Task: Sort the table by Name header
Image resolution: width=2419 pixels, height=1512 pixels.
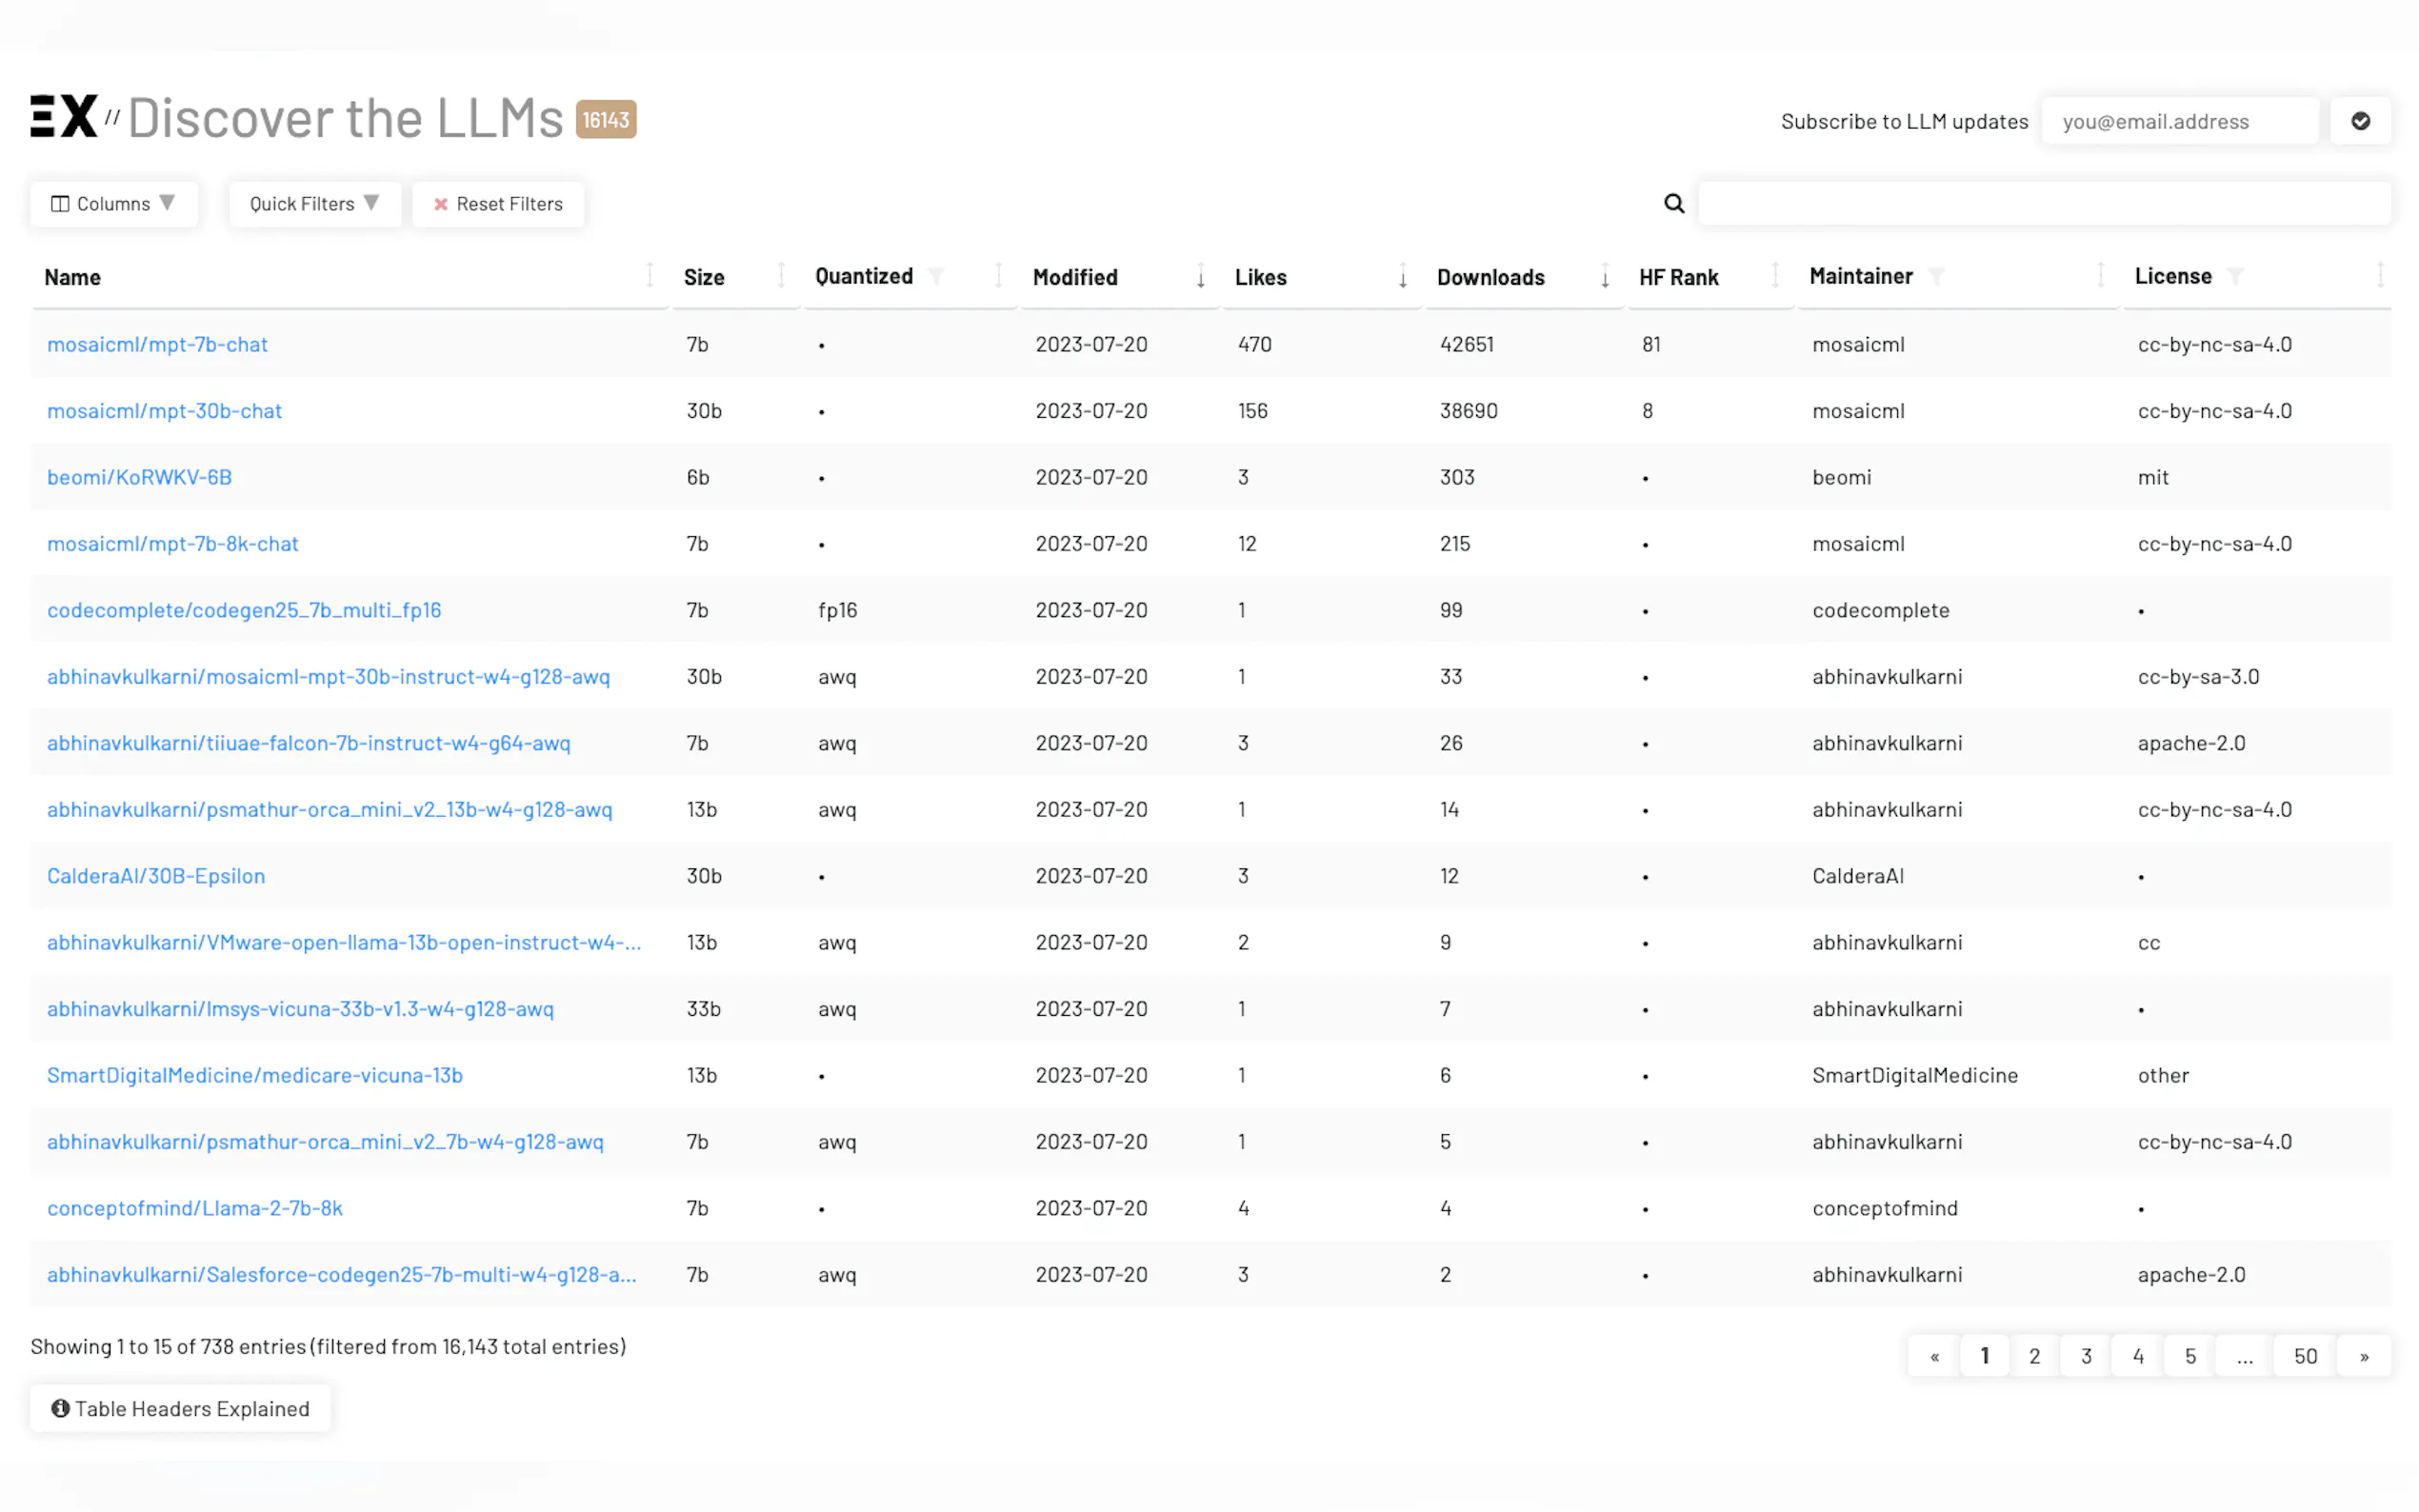Action: pyautogui.click(x=73, y=277)
